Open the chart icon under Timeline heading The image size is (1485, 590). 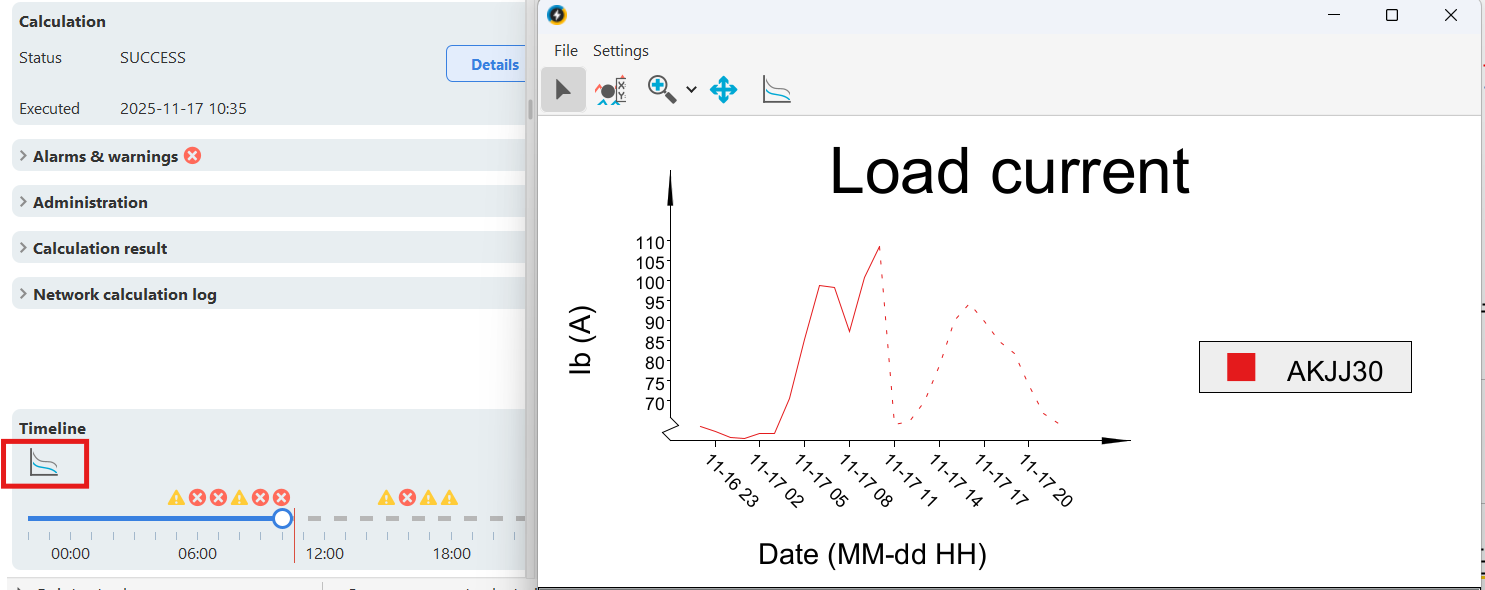click(x=44, y=463)
